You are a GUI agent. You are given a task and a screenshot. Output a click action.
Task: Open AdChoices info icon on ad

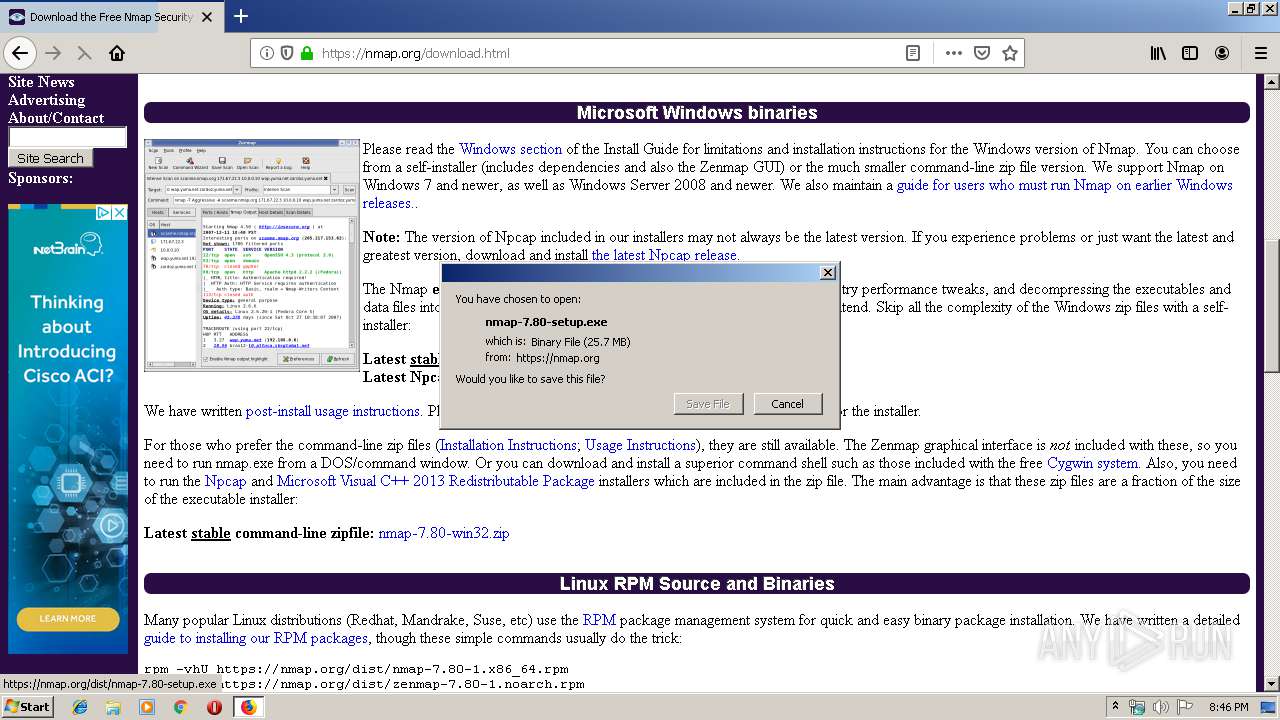(103, 212)
